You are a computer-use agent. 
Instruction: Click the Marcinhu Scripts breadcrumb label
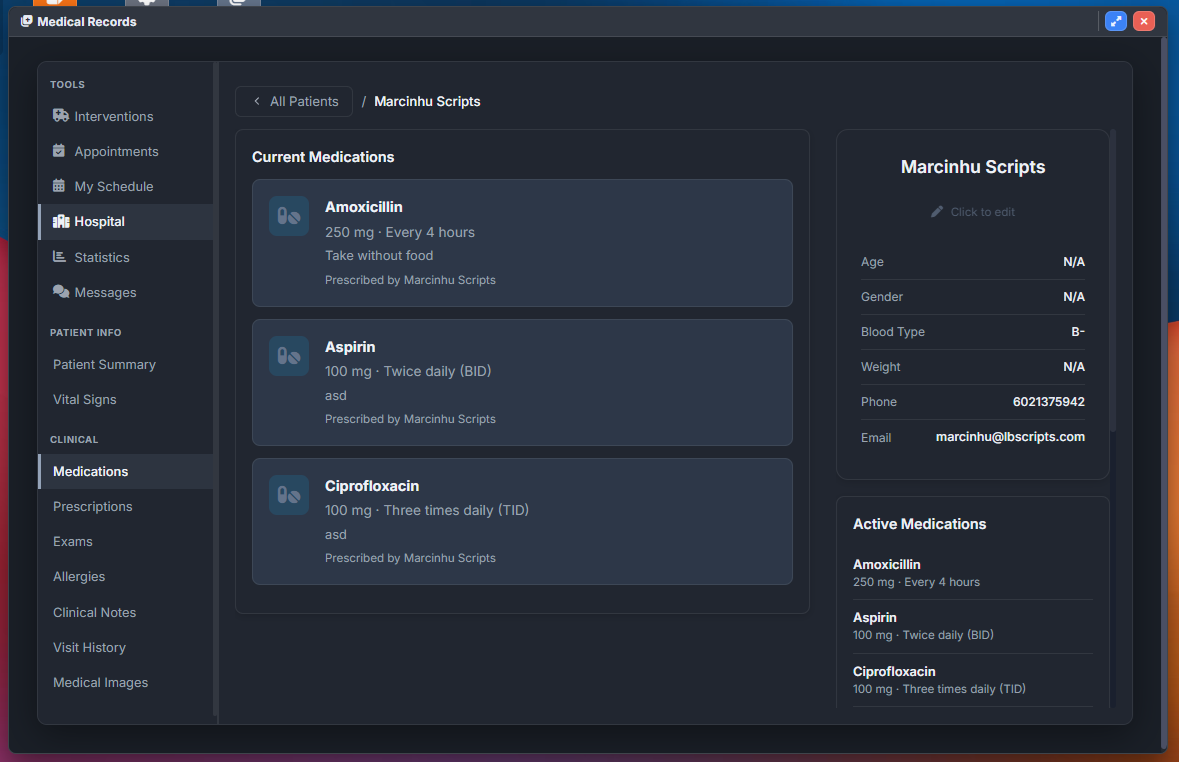click(427, 102)
